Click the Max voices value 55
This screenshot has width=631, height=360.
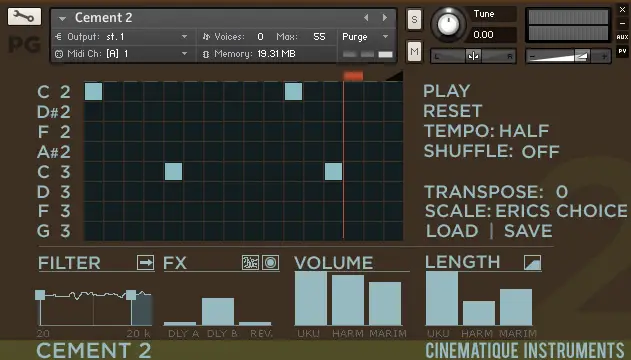click(x=319, y=37)
